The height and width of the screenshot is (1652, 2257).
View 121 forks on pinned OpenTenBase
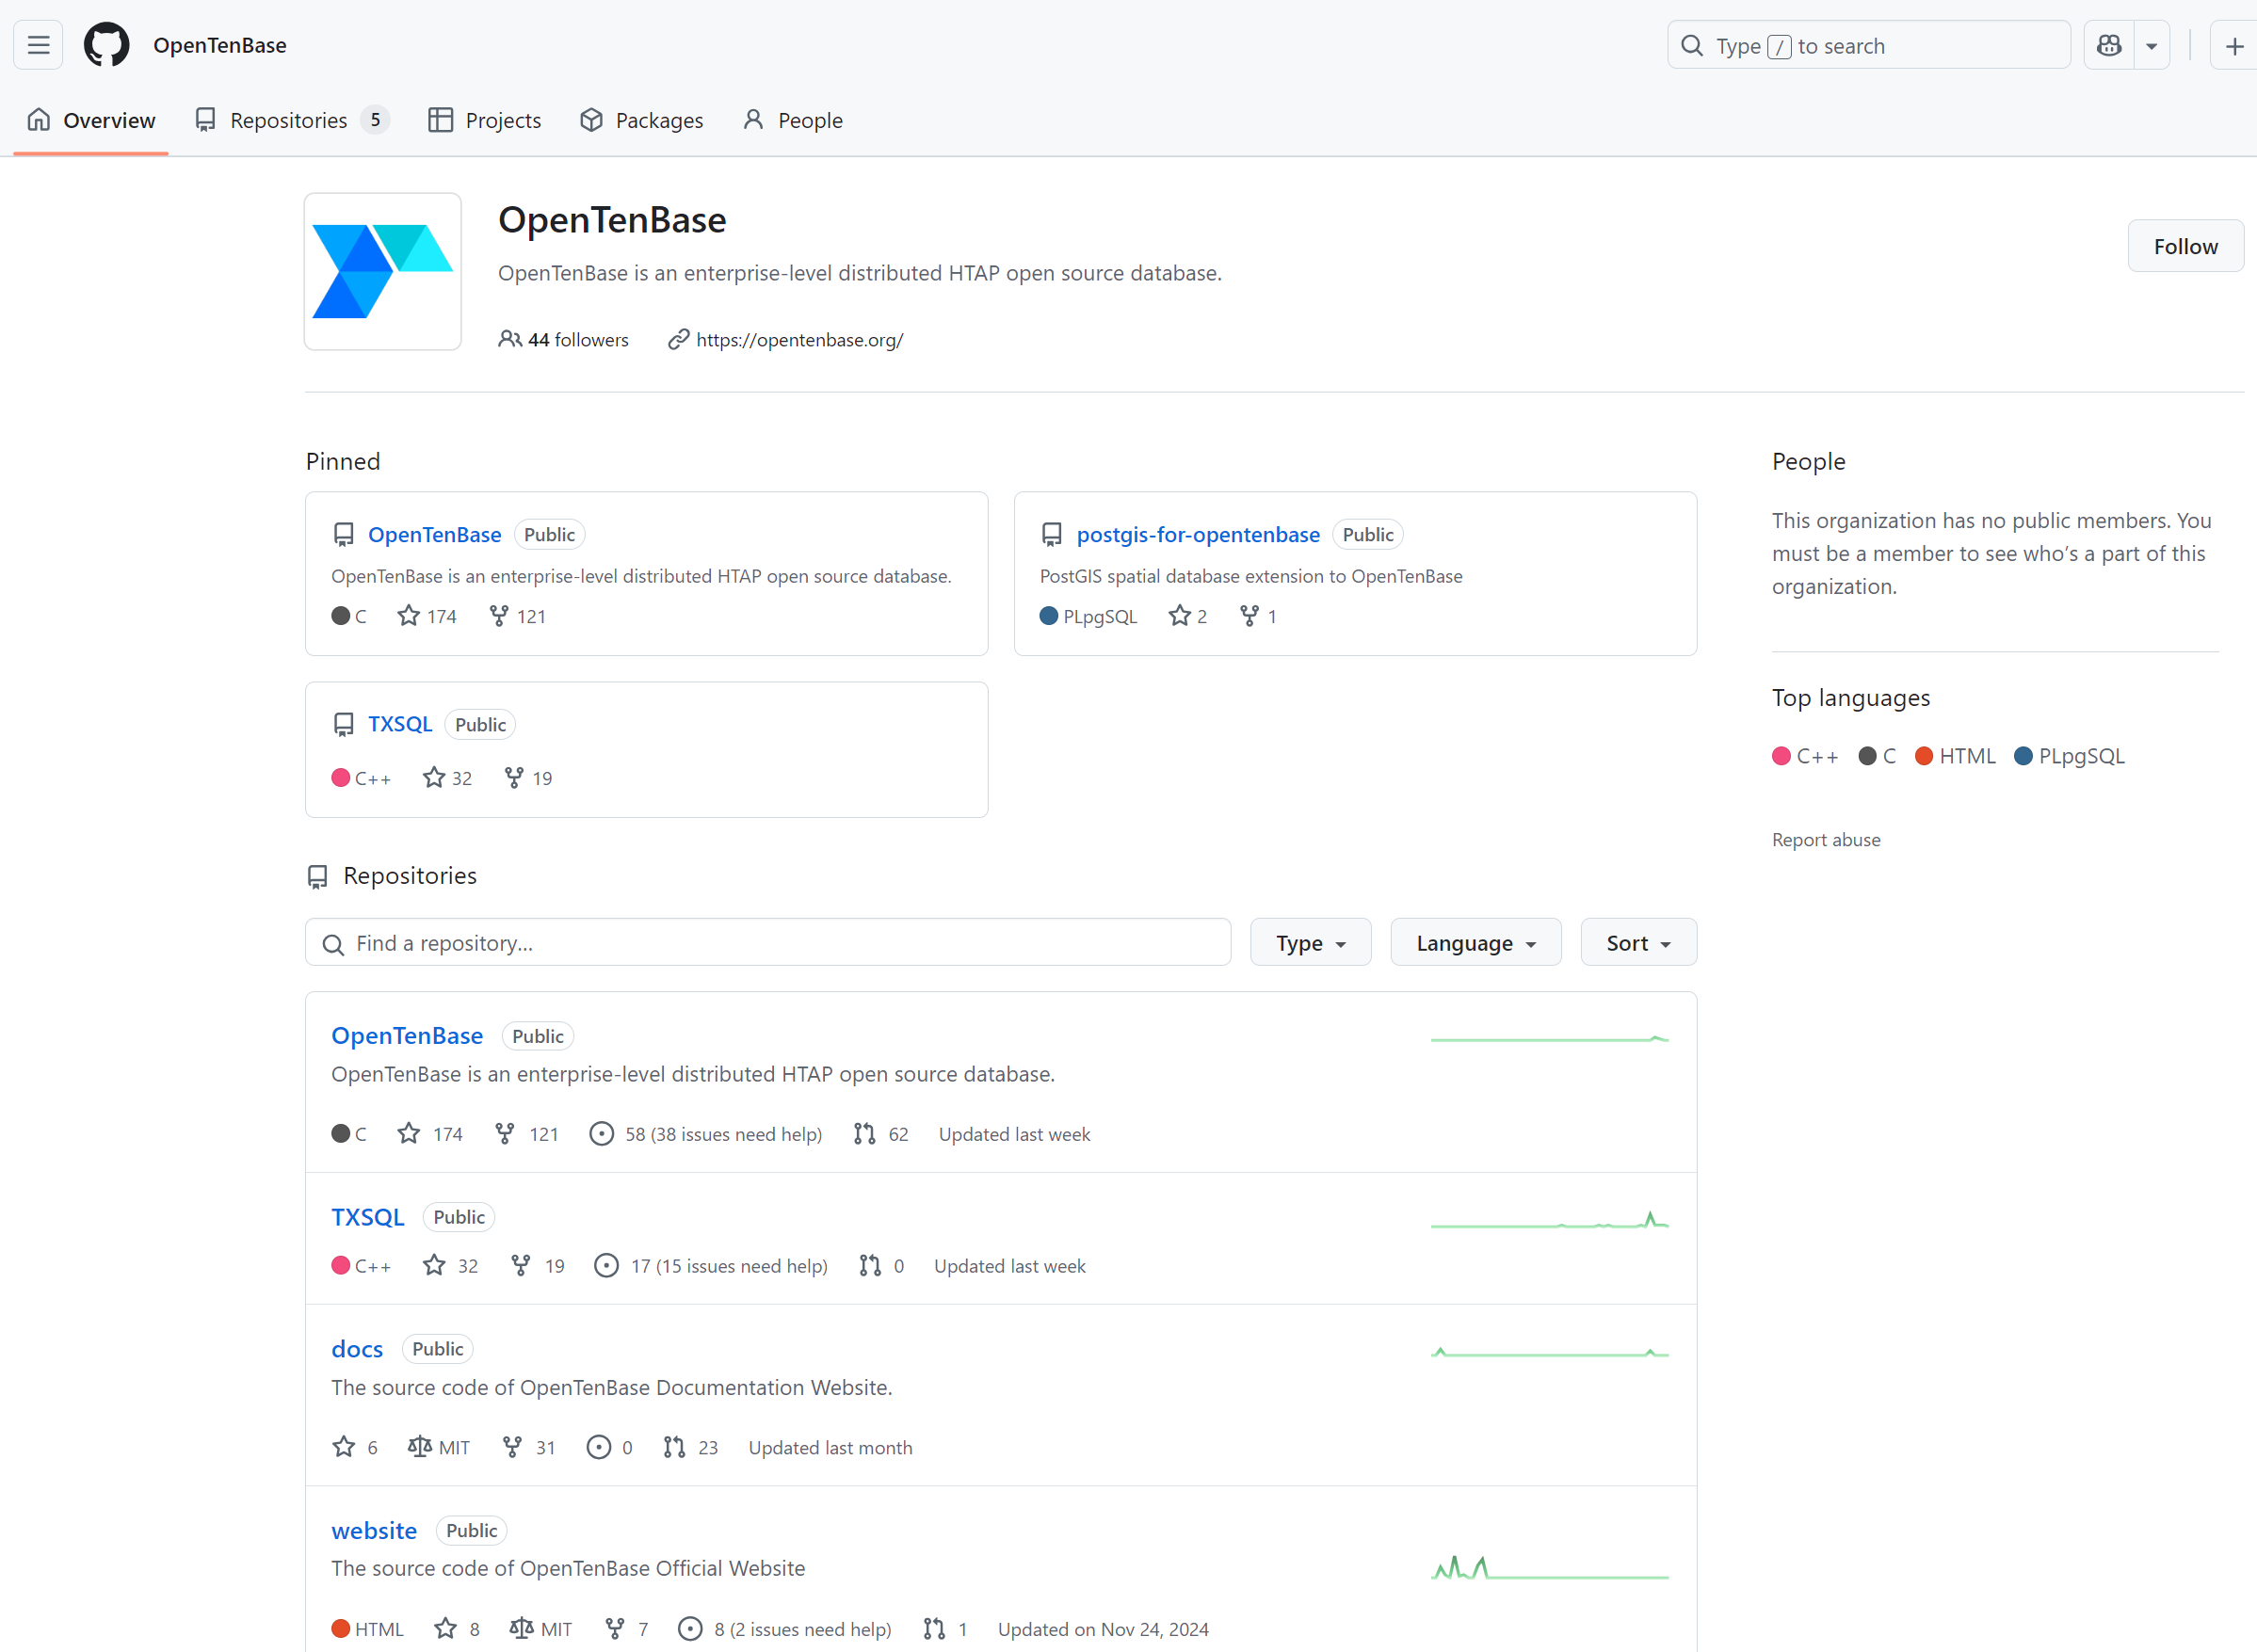[x=517, y=616]
